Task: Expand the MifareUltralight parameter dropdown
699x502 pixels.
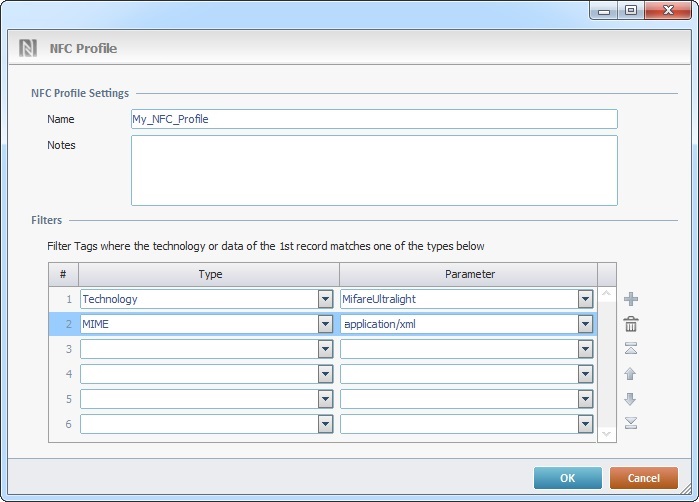Action: point(585,299)
